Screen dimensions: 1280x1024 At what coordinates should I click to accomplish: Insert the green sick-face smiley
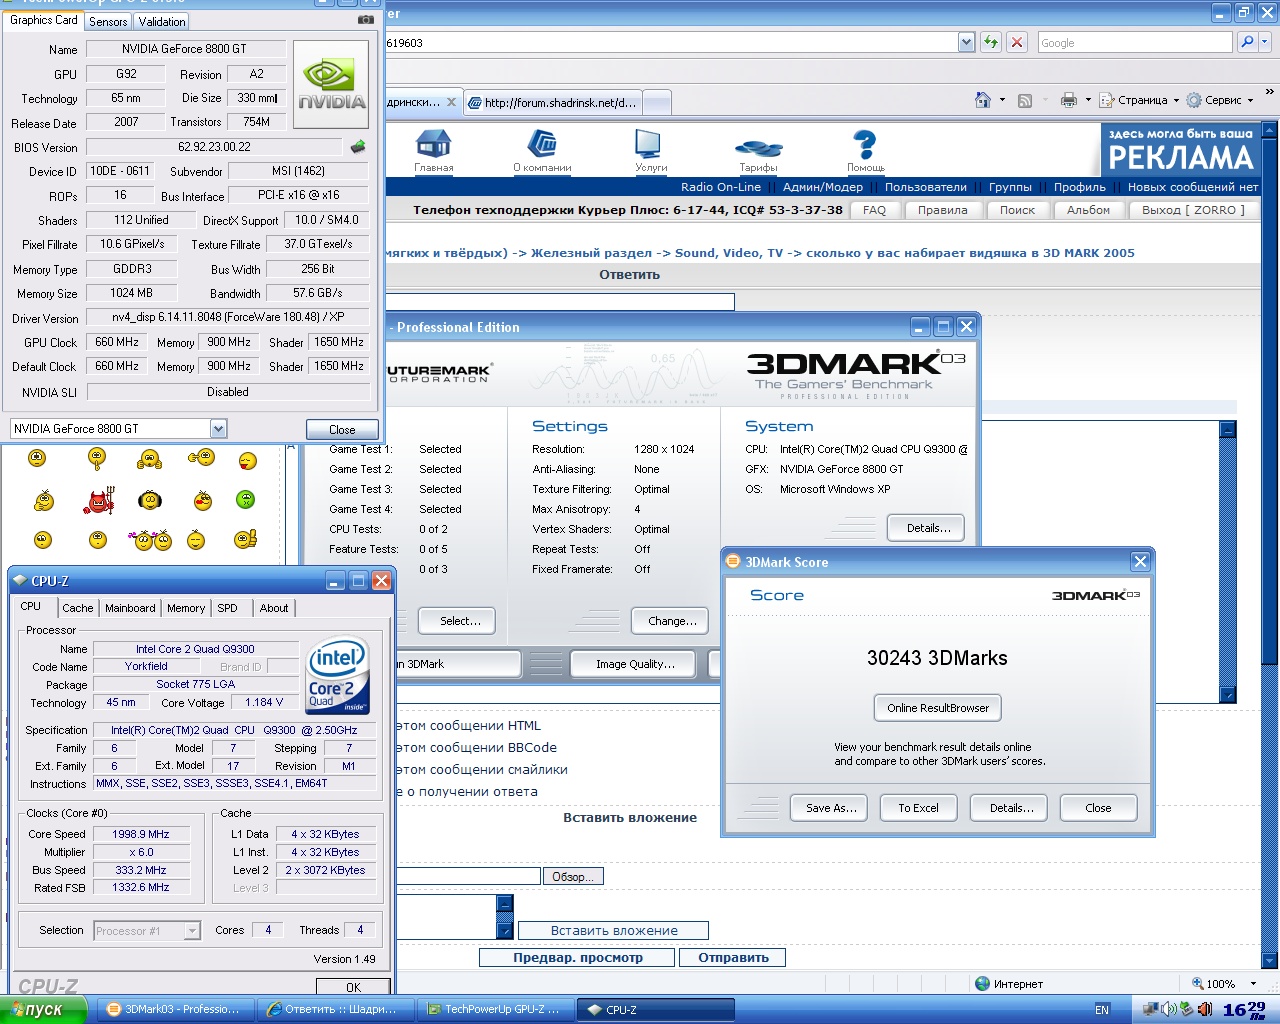tap(246, 499)
